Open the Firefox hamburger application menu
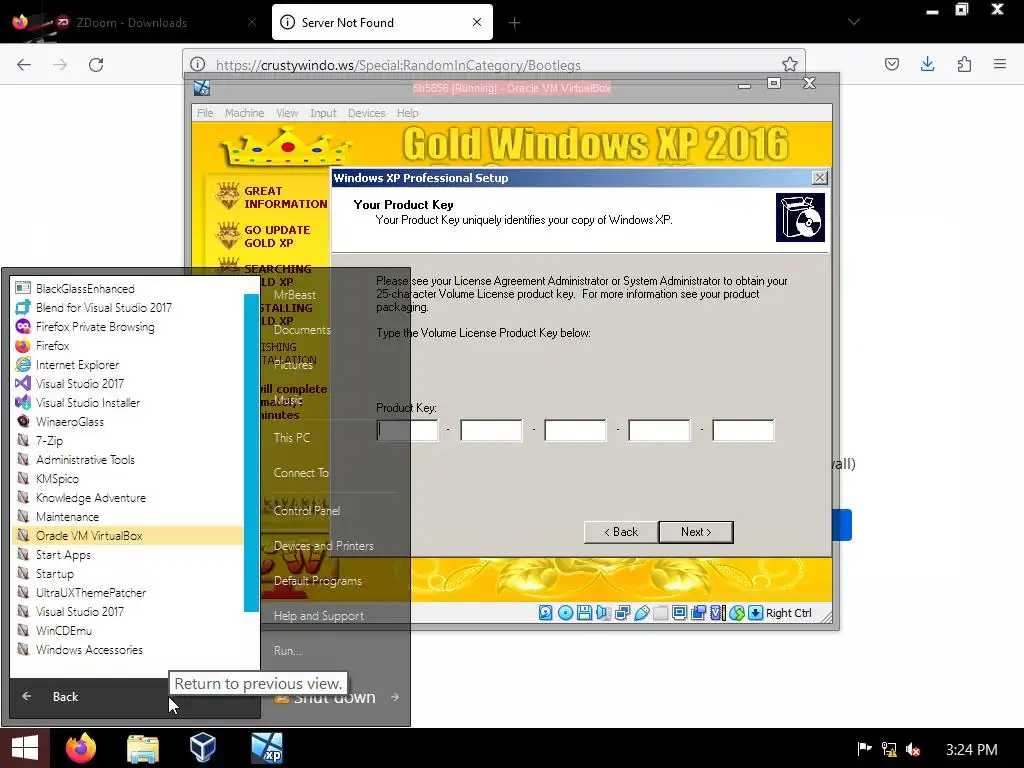The height and width of the screenshot is (768, 1024). pyautogui.click(x=1000, y=64)
